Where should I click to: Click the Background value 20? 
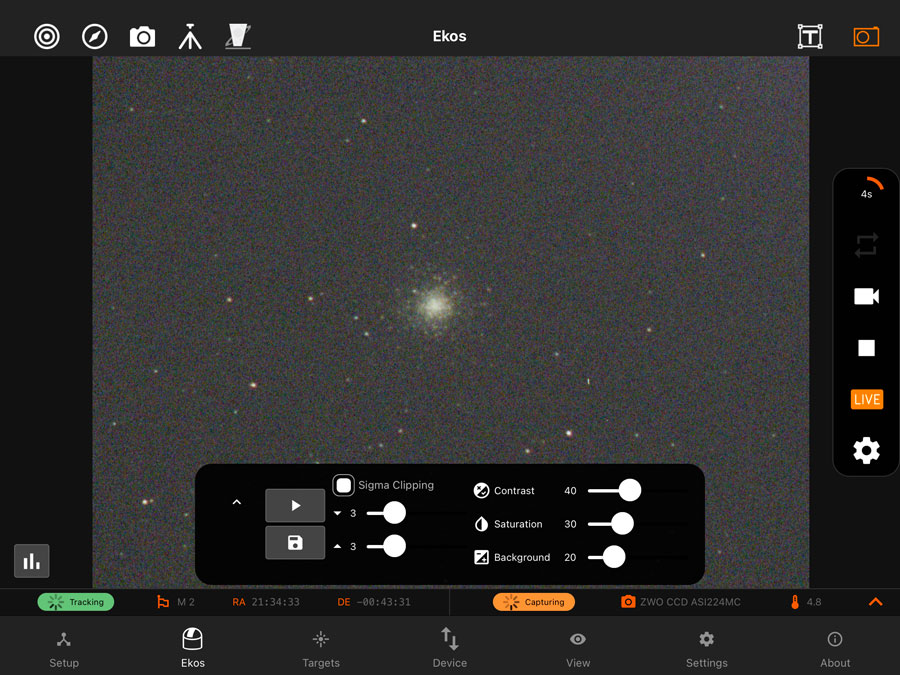click(570, 557)
